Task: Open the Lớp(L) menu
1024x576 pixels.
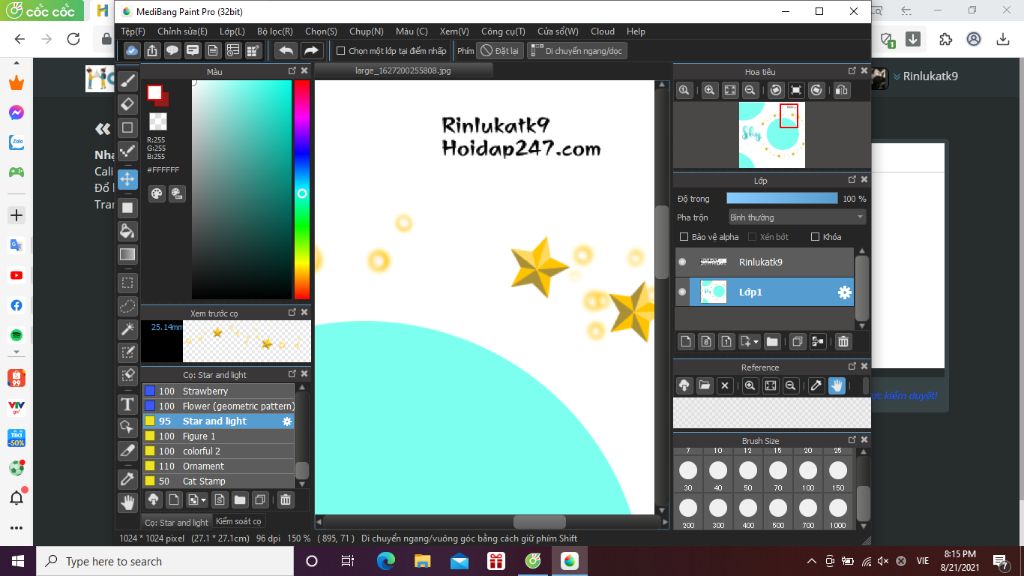Action: pyautogui.click(x=232, y=31)
